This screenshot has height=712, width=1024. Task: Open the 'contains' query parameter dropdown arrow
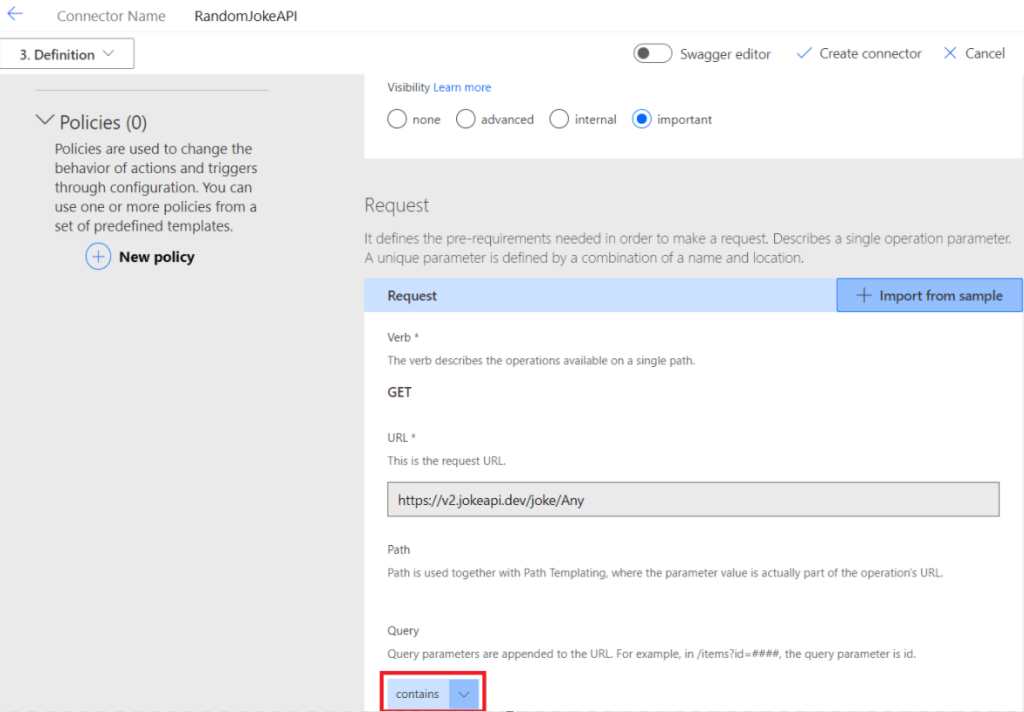(x=463, y=694)
